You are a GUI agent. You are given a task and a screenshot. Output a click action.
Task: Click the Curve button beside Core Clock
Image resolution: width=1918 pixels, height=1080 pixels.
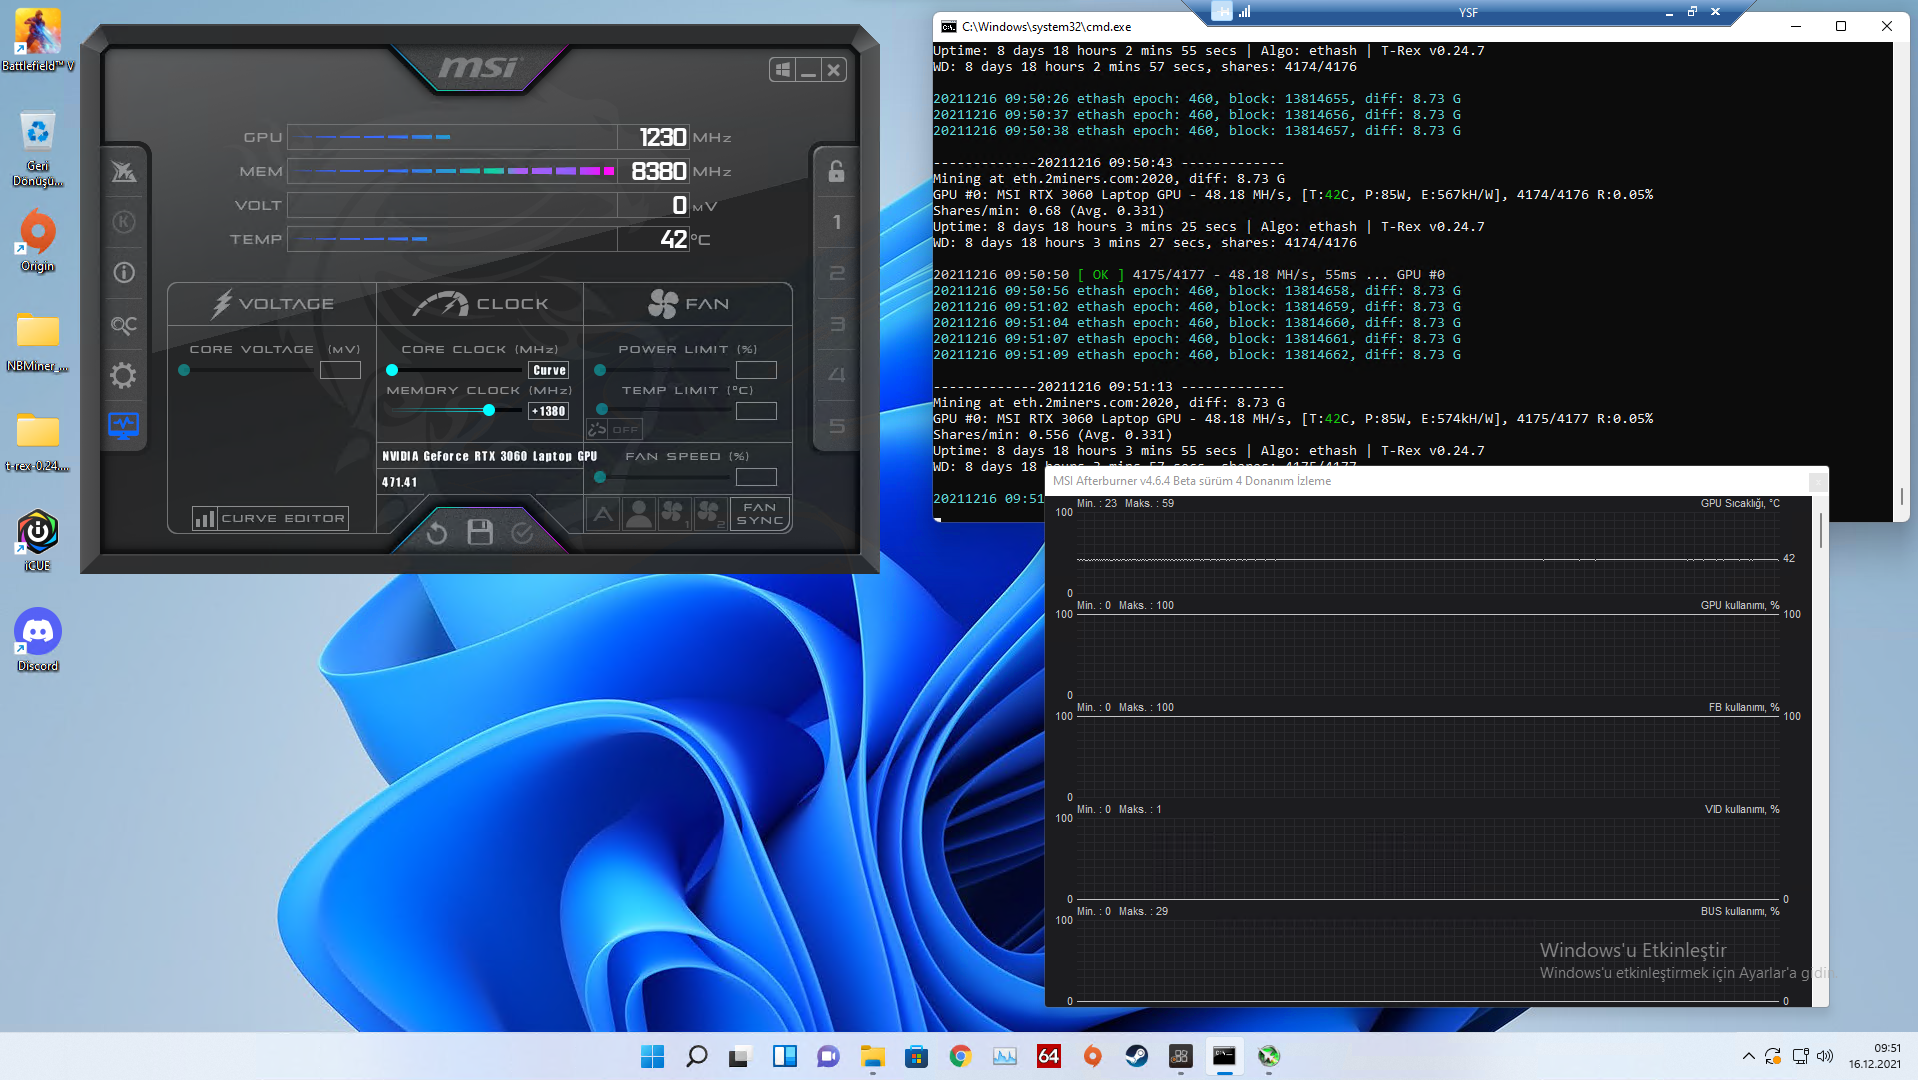coord(548,370)
